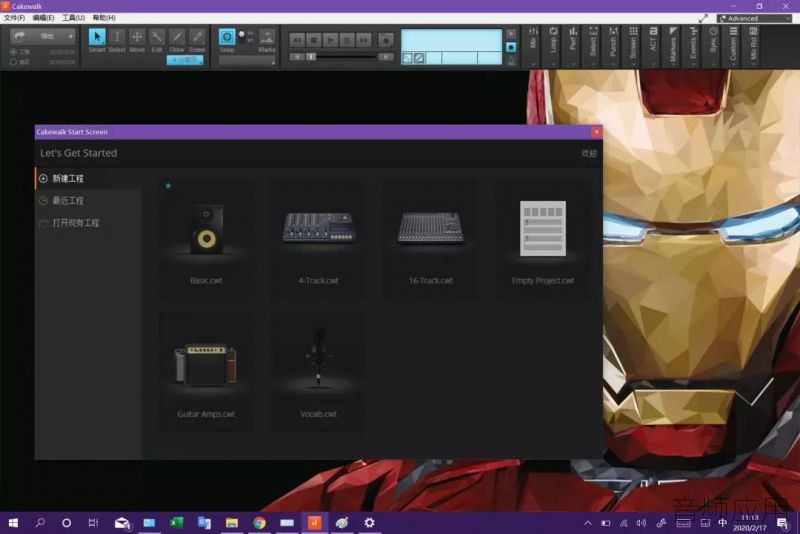This screenshot has height=534, width=800.
Task: Click the taskbar volume speaker icon
Action: click(x=641, y=523)
